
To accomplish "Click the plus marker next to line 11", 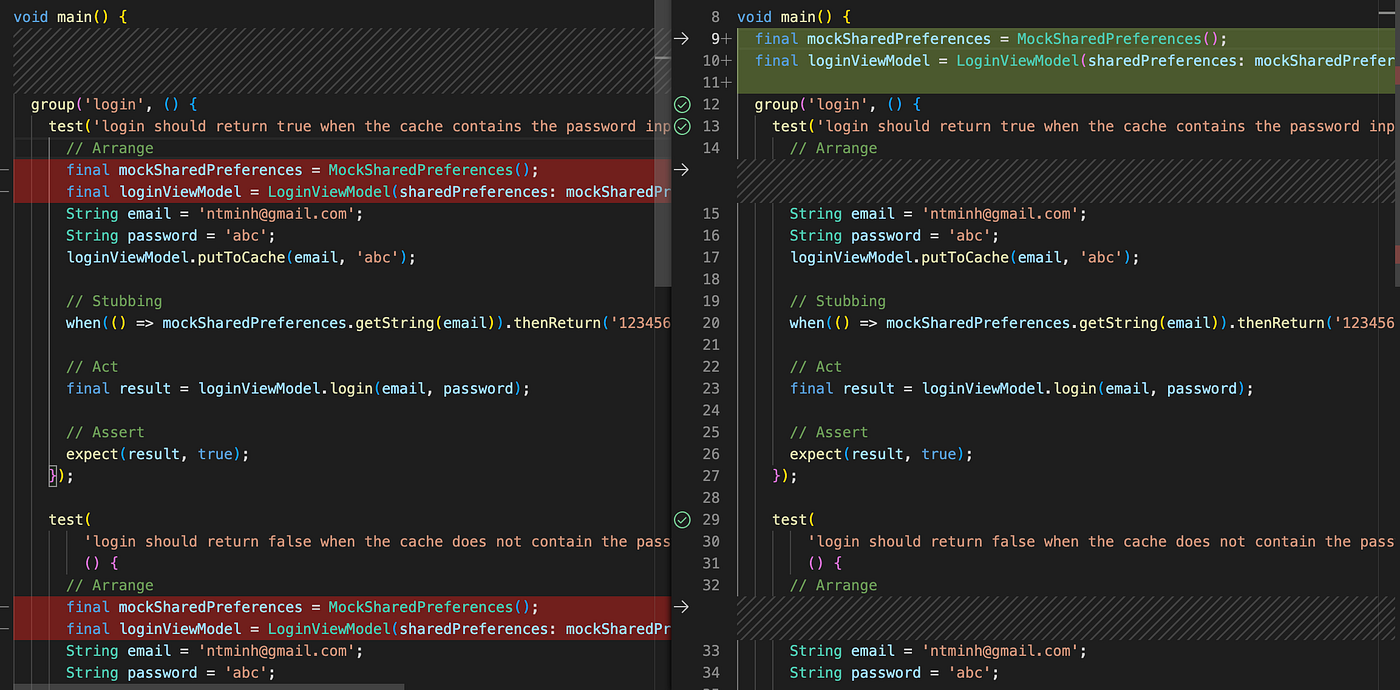I will (727, 82).
